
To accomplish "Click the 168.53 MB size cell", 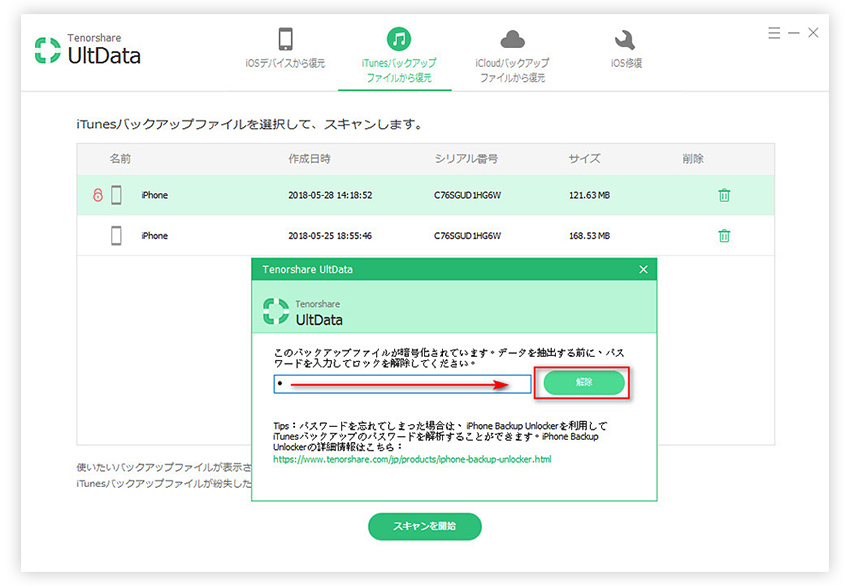I will click(x=589, y=236).
